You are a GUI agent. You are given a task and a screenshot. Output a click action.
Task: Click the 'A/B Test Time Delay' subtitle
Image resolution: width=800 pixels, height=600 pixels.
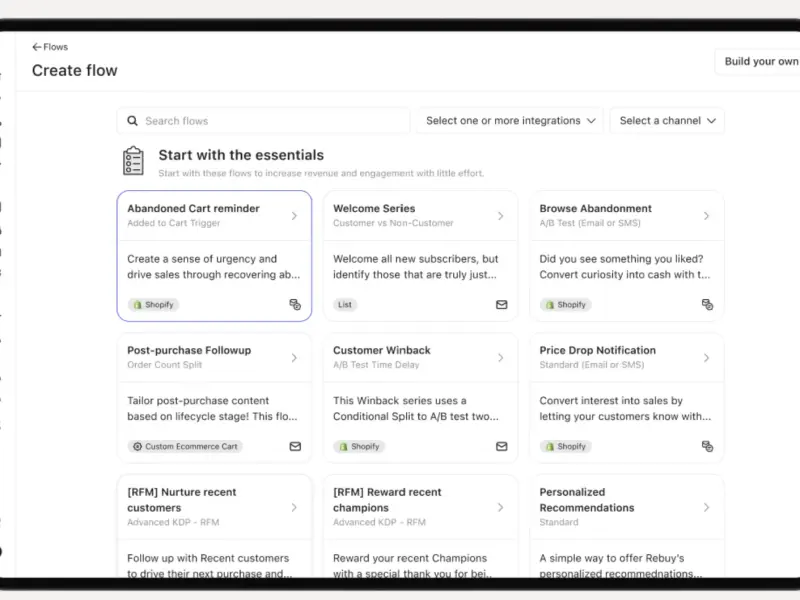[376, 365]
